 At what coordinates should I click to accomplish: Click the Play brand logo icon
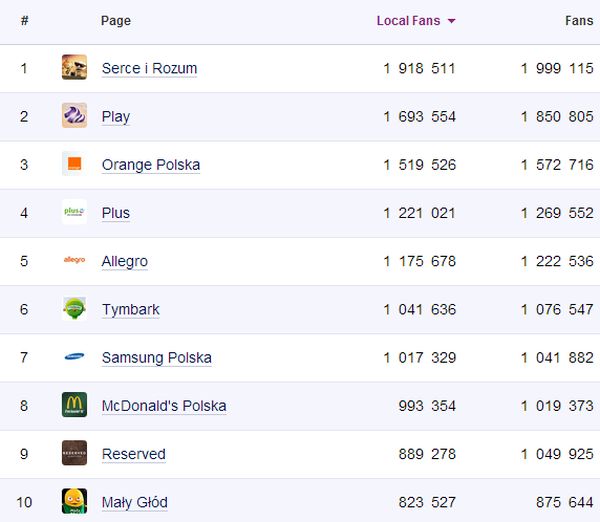pos(74,116)
